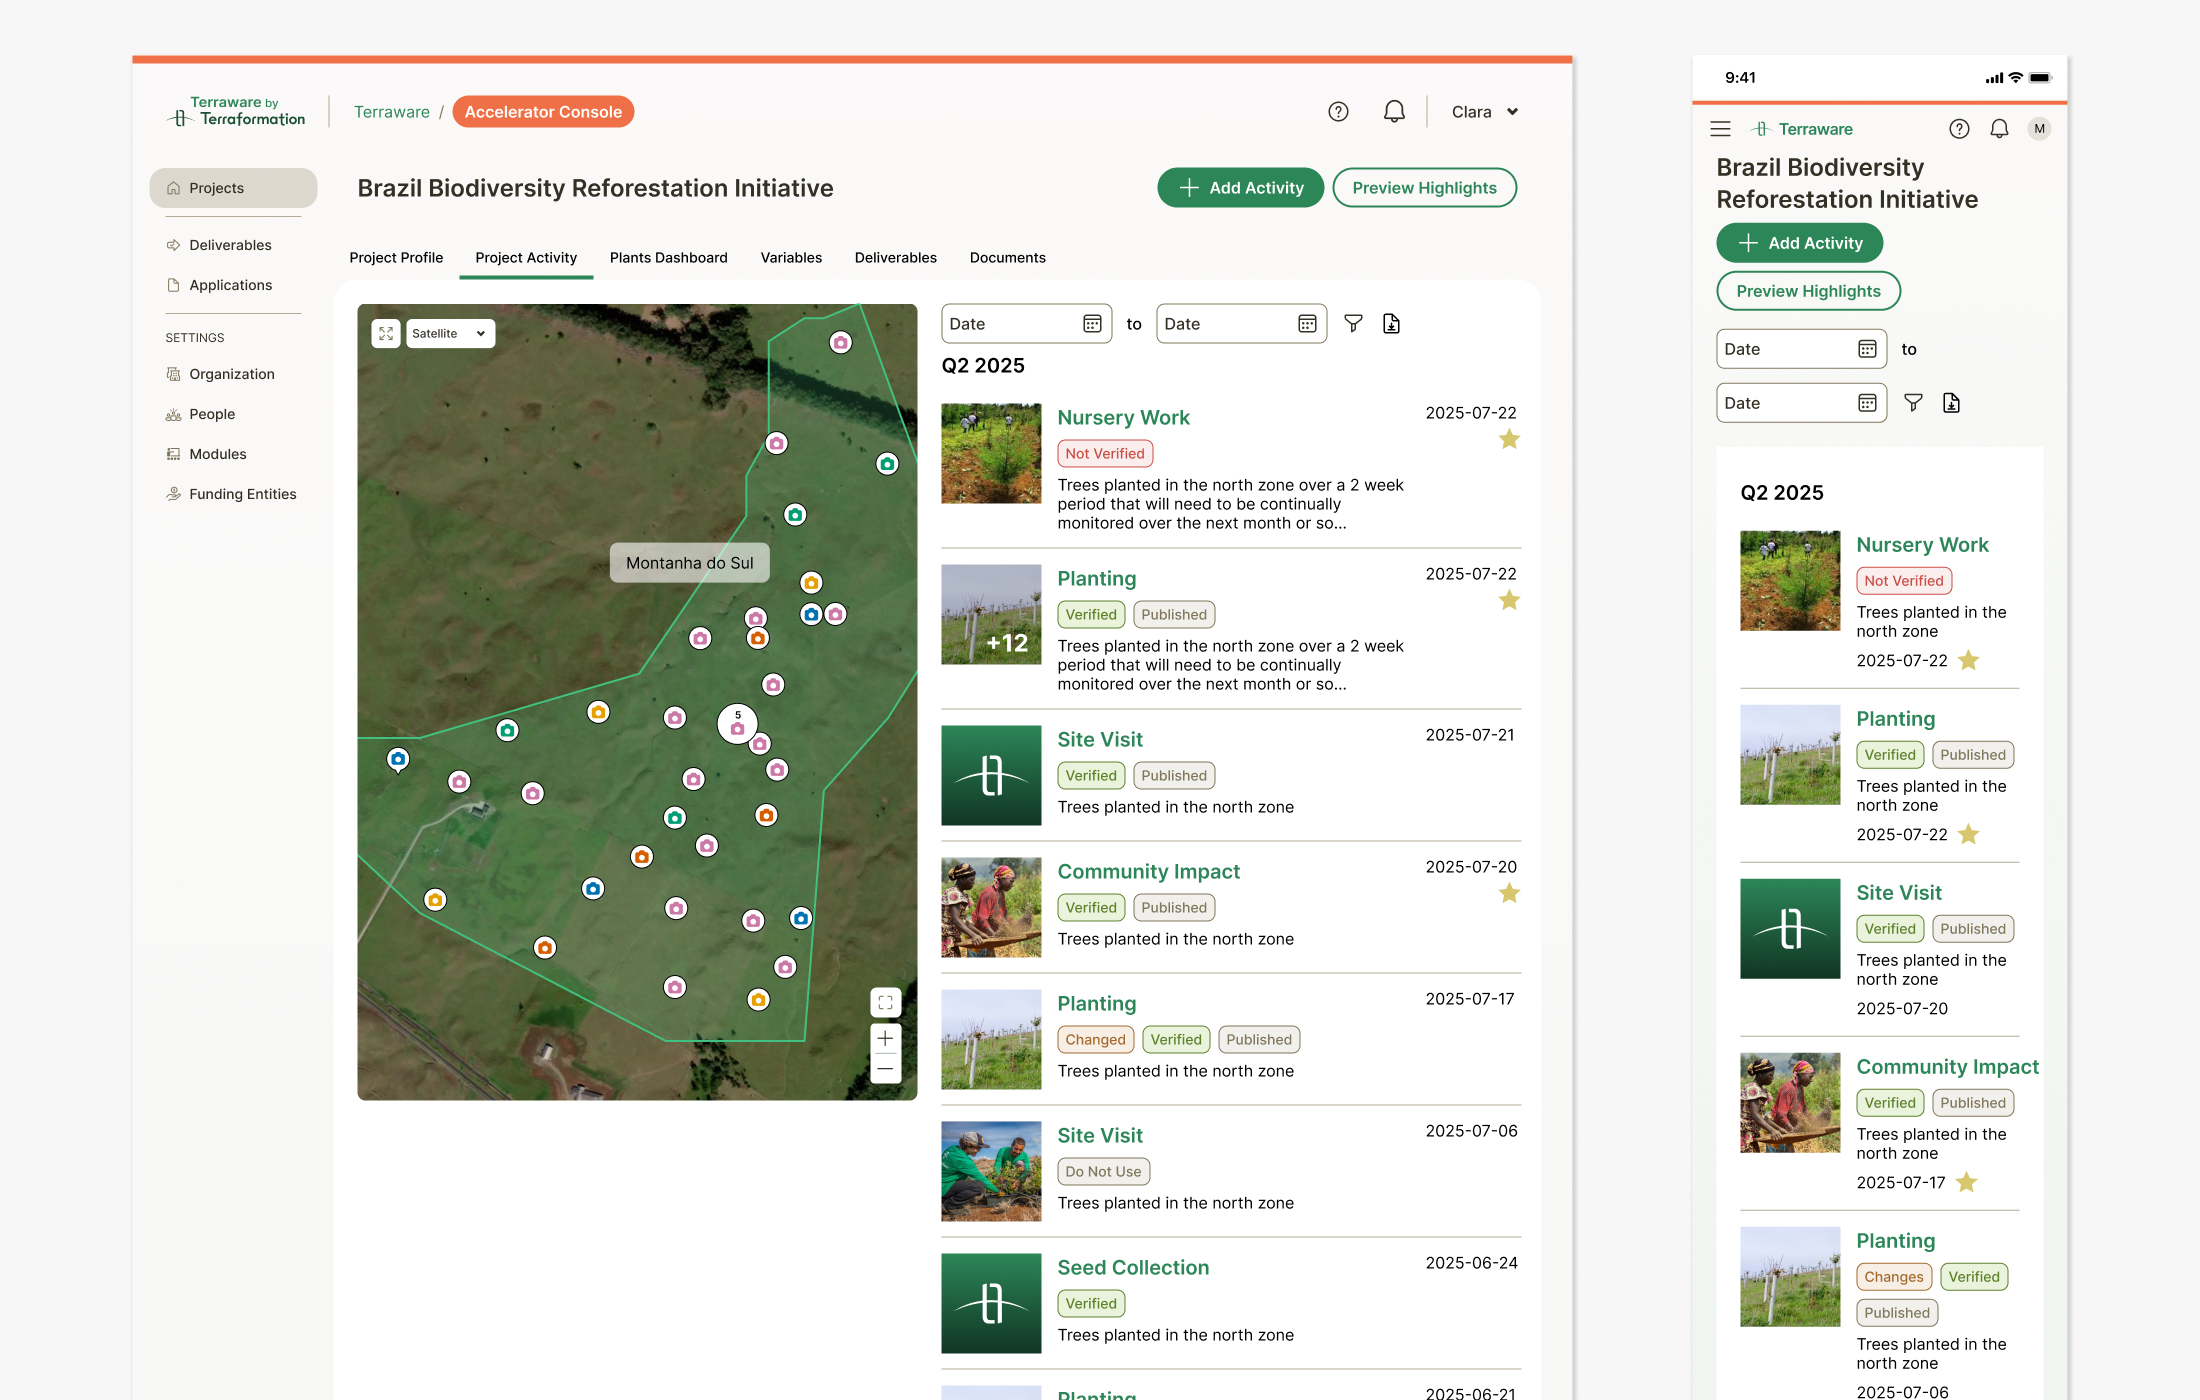
Task: Tap Add Activity in mobile view
Action: point(1800,243)
